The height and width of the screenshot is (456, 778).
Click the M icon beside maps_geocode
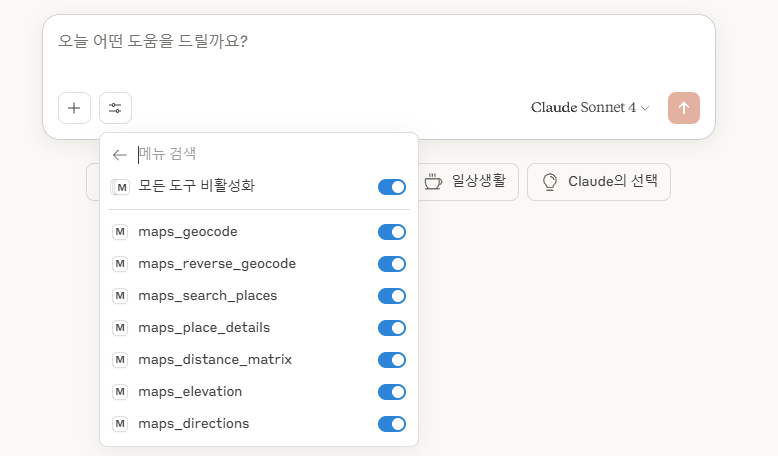[120, 232]
